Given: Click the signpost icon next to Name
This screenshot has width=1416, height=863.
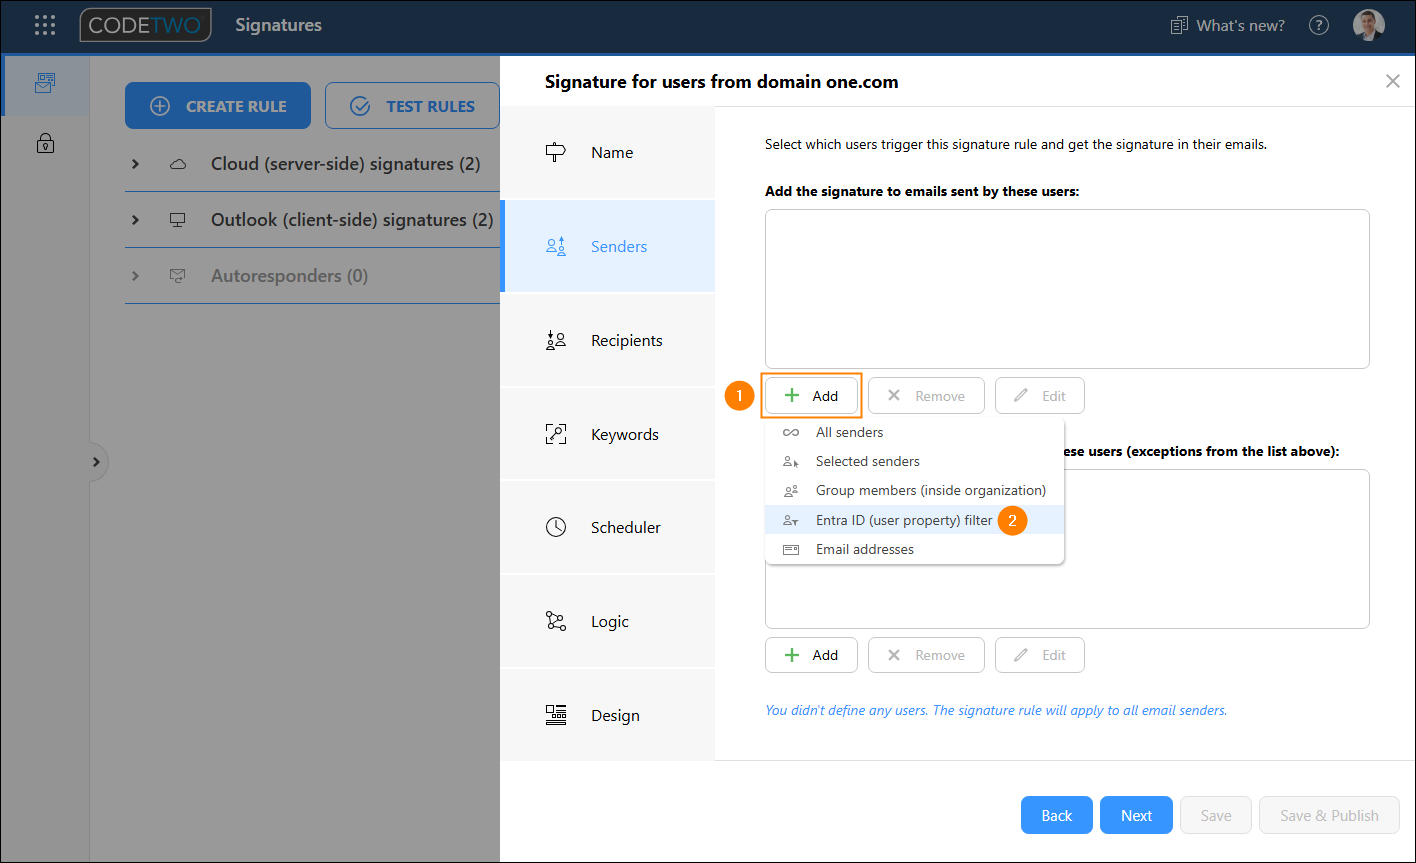Looking at the screenshot, I should (x=556, y=153).
